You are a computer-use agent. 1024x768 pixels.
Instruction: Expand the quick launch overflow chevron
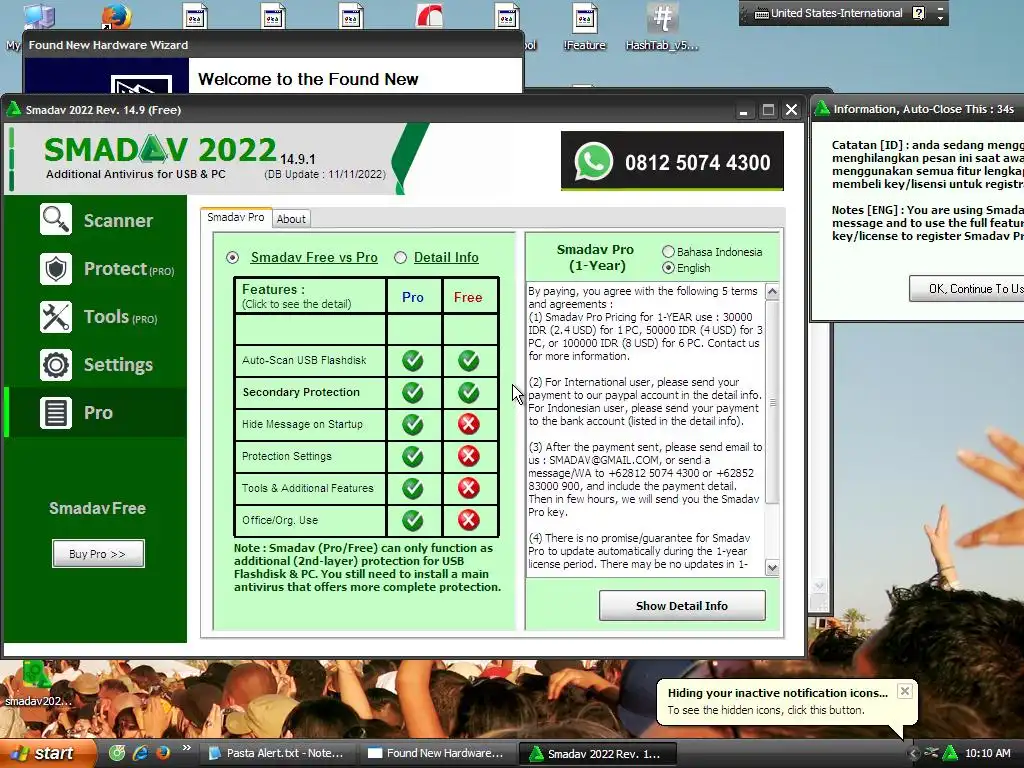pos(187,748)
